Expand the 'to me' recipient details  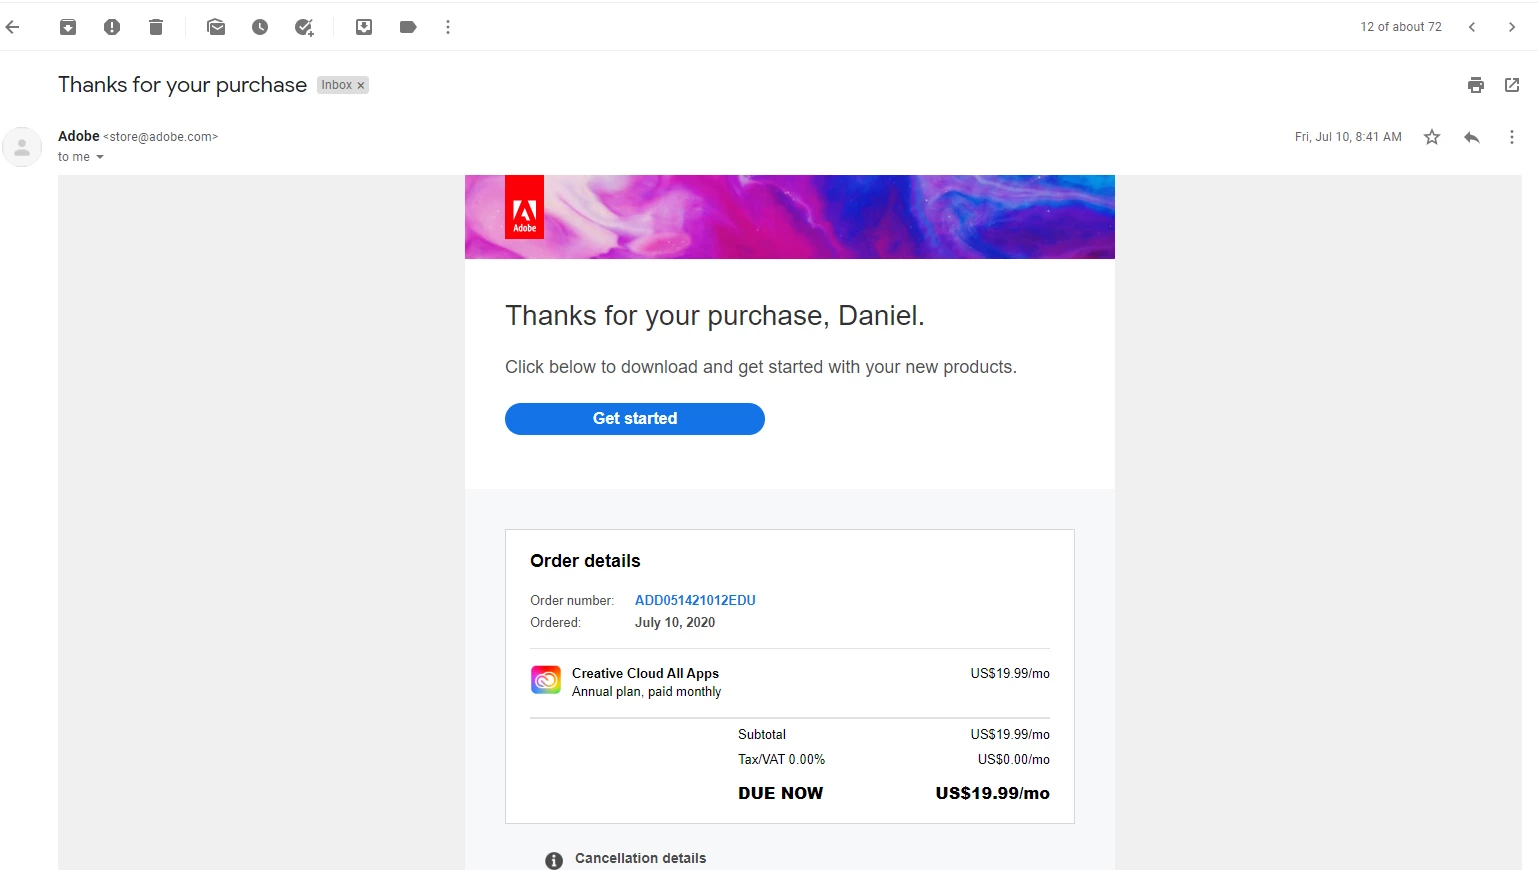point(100,157)
